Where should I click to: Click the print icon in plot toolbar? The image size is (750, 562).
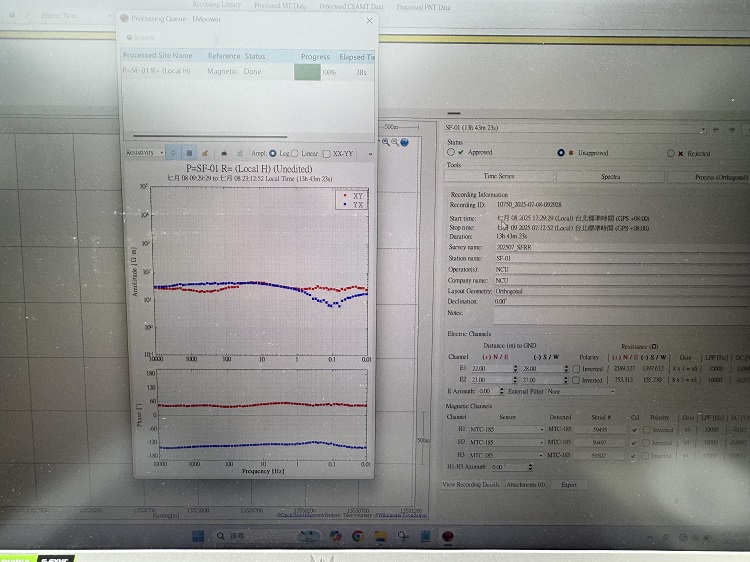224,153
